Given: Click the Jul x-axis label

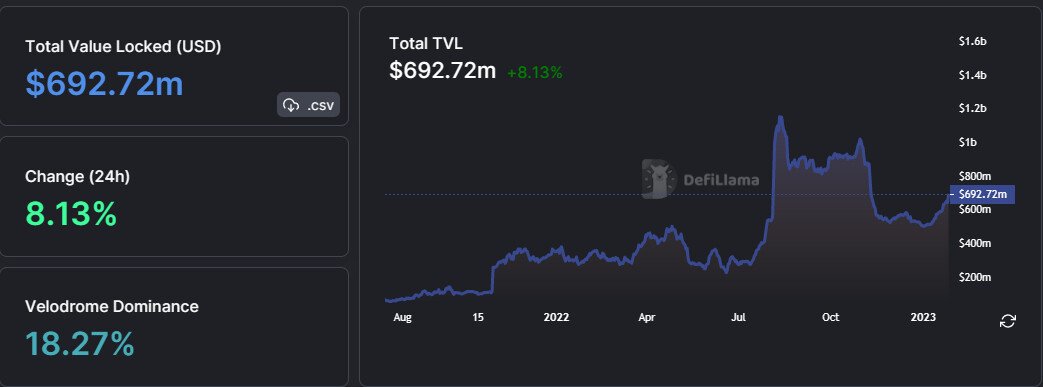Looking at the screenshot, I should click(738, 317).
